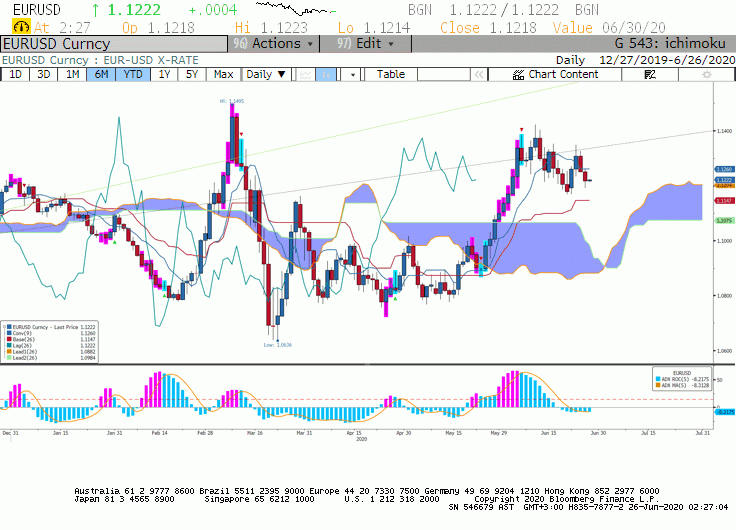
Task: Click the Lead2(26) green legend swatch
Action: 9,358
